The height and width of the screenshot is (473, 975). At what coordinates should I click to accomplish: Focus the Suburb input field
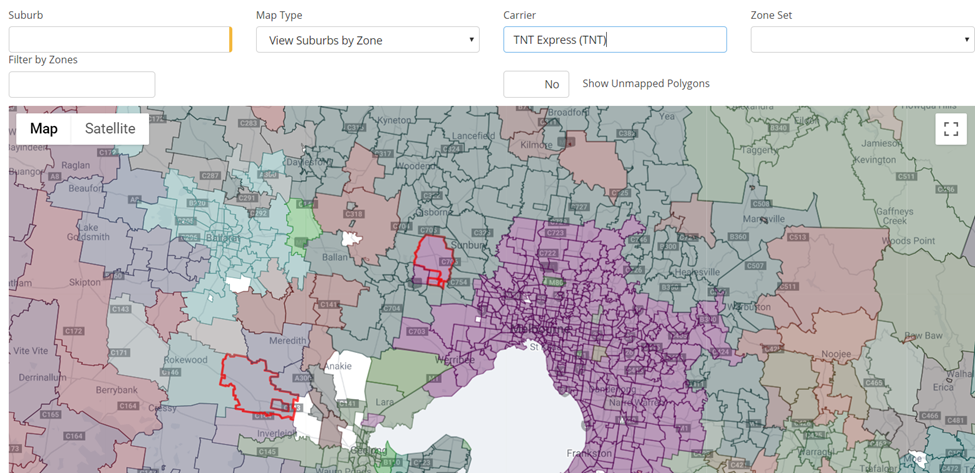coord(120,39)
